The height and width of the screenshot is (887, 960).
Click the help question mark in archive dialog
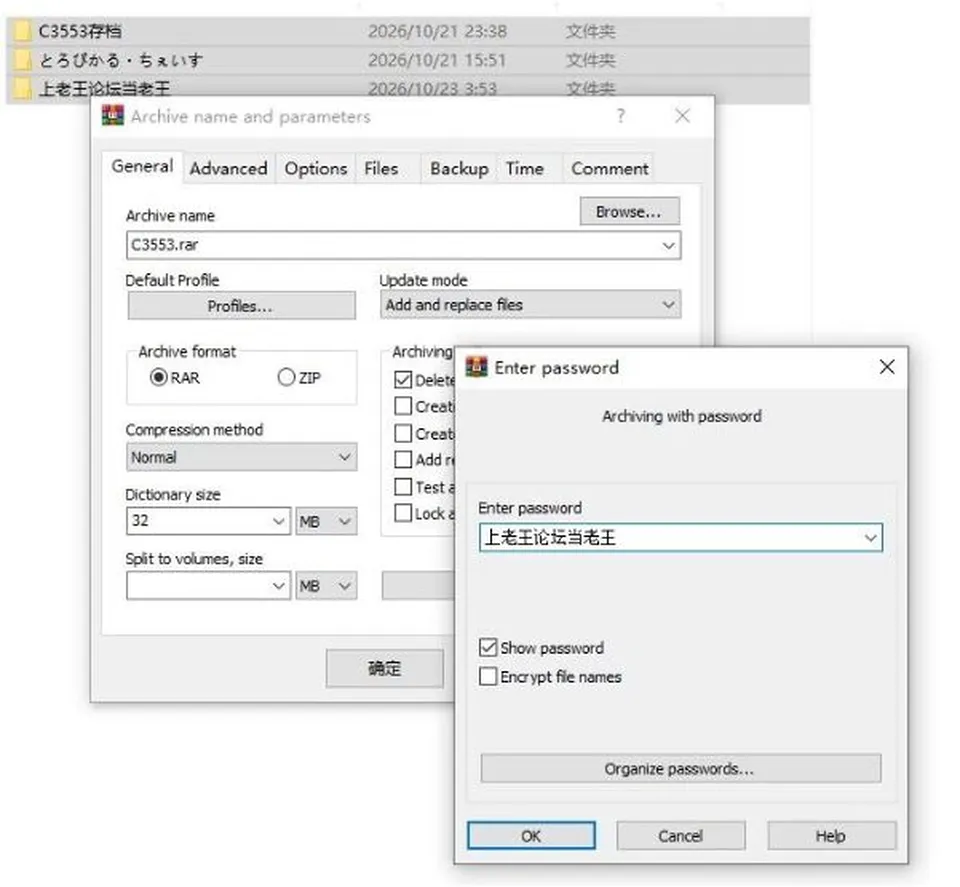(x=620, y=115)
